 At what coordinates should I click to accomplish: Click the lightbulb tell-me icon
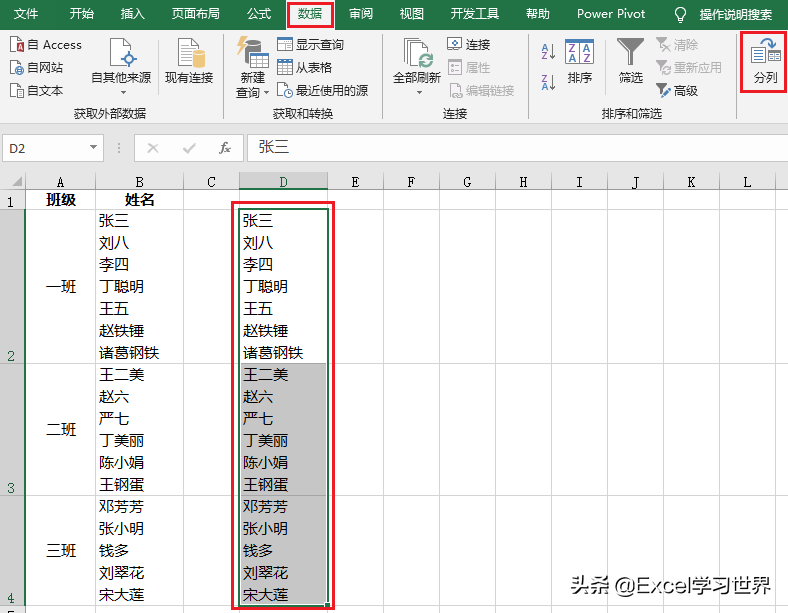[680, 14]
